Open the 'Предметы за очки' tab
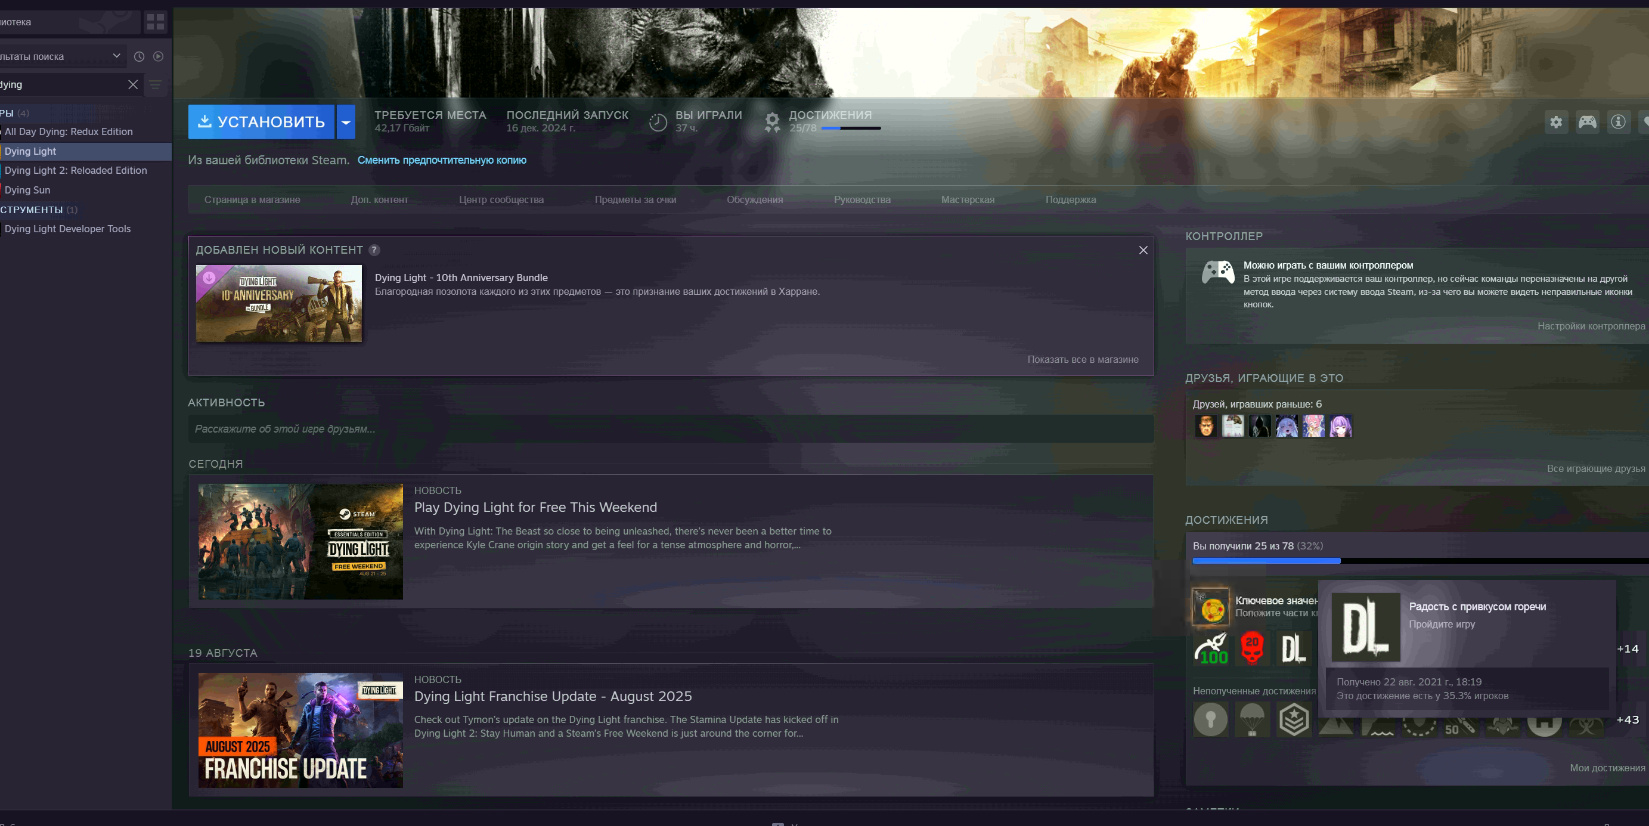Image resolution: width=1649 pixels, height=826 pixels. click(x=635, y=200)
